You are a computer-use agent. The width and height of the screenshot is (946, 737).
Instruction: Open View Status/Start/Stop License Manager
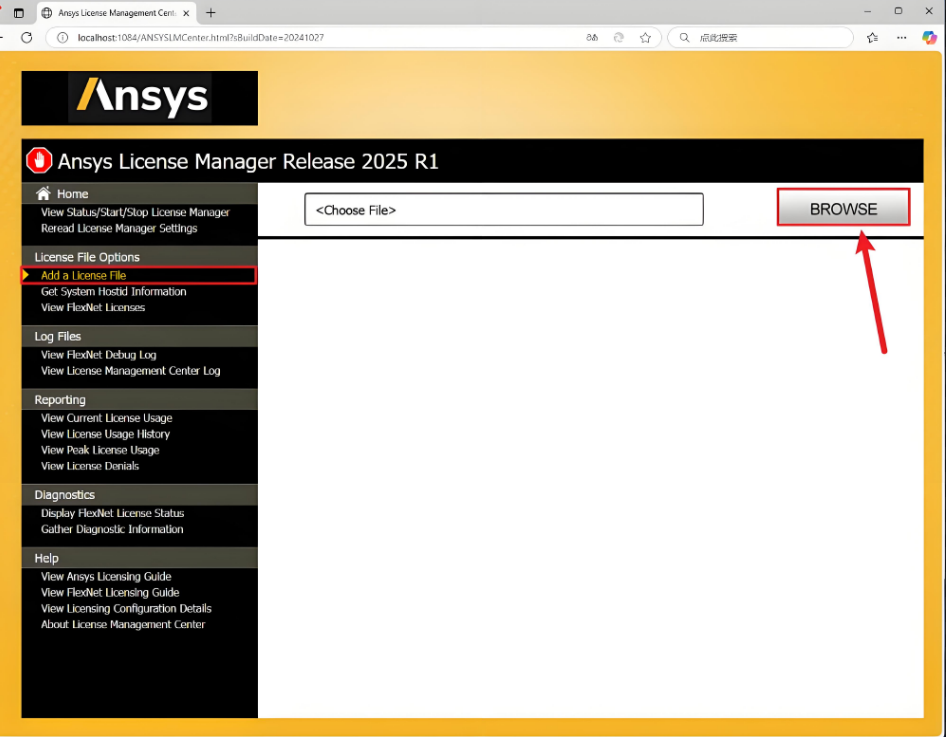[135, 212]
